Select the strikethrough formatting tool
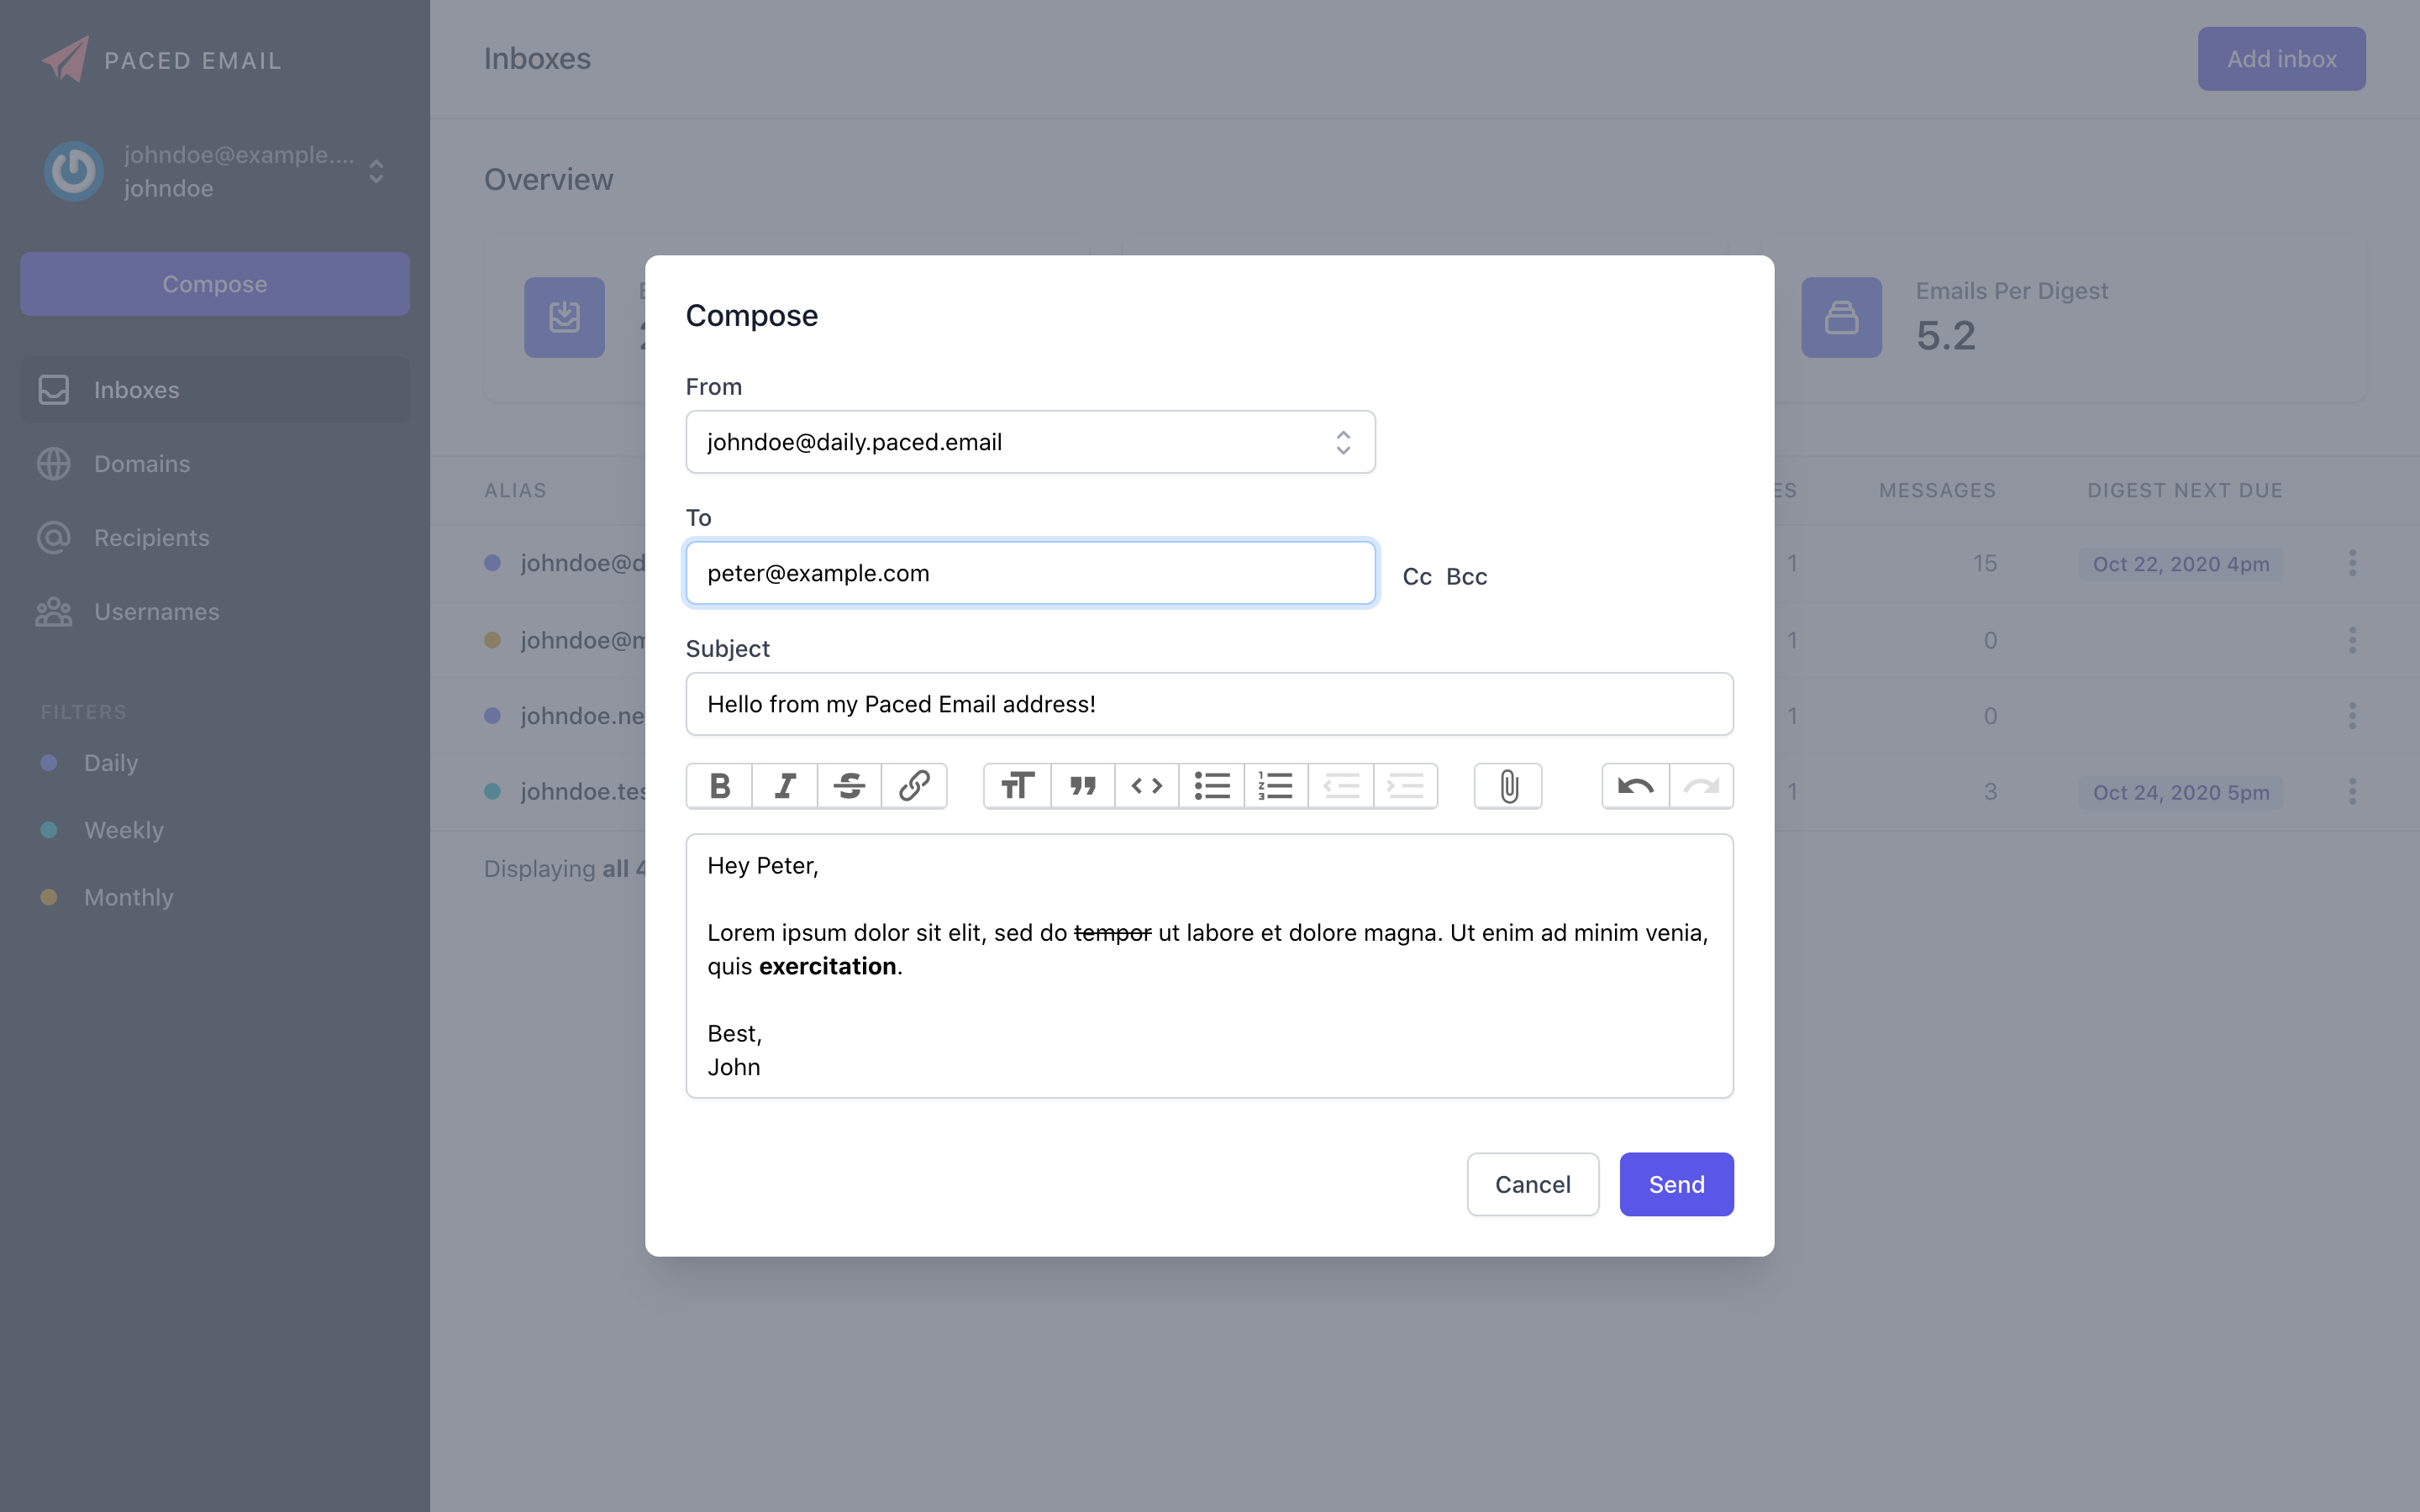The width and height of the screenshot is (2420, 1512). 848,786
